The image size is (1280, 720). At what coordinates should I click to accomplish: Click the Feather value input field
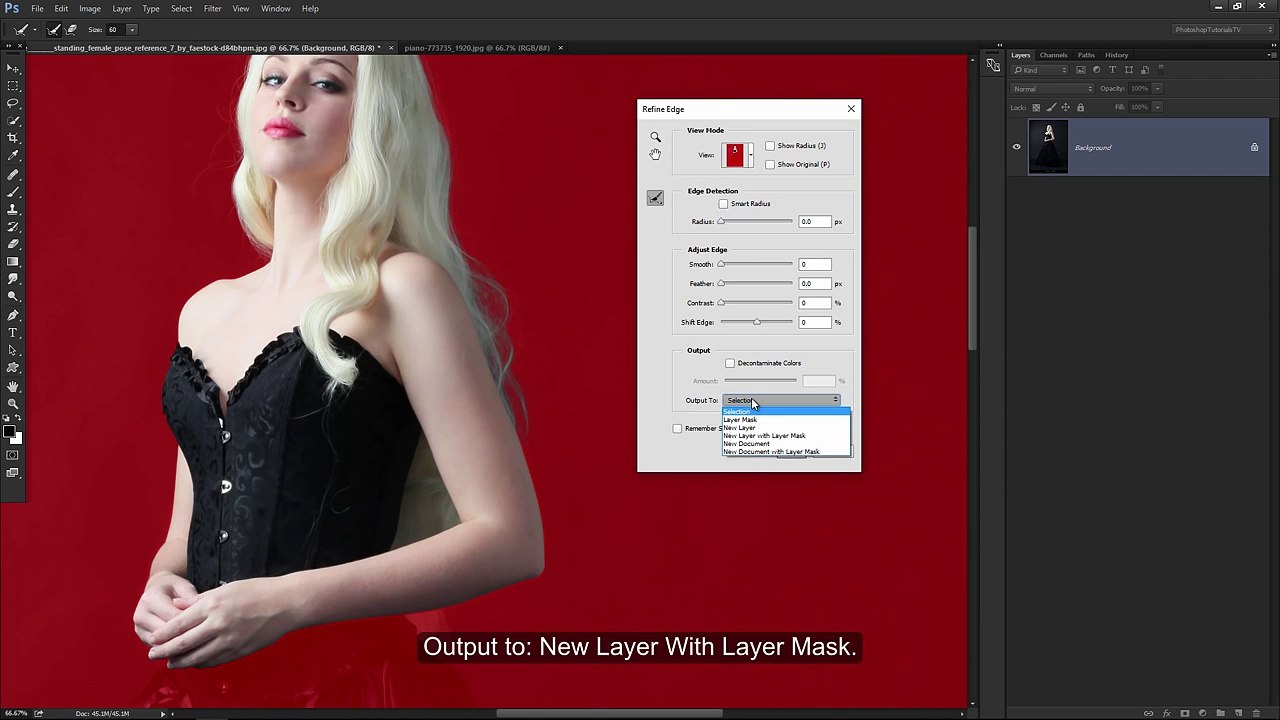click(815, 284)
